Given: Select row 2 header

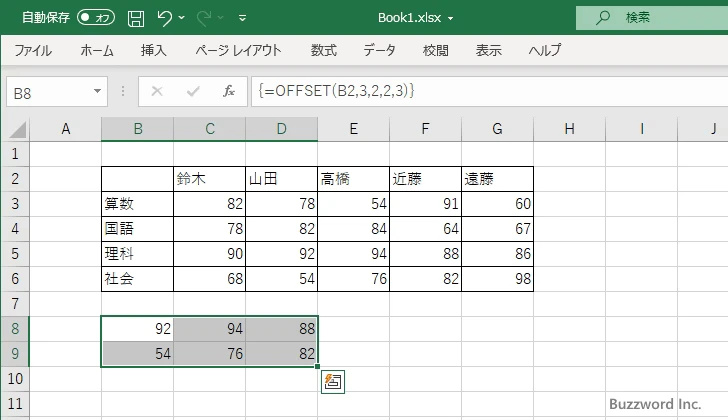Looking at the screenshot, I should 15,179.
